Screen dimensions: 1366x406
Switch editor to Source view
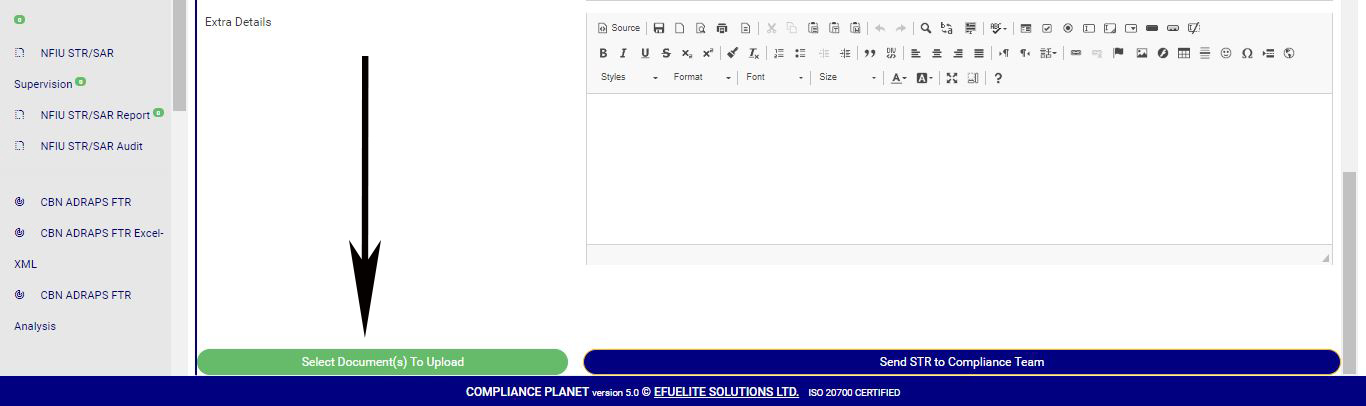coord(618,28)
